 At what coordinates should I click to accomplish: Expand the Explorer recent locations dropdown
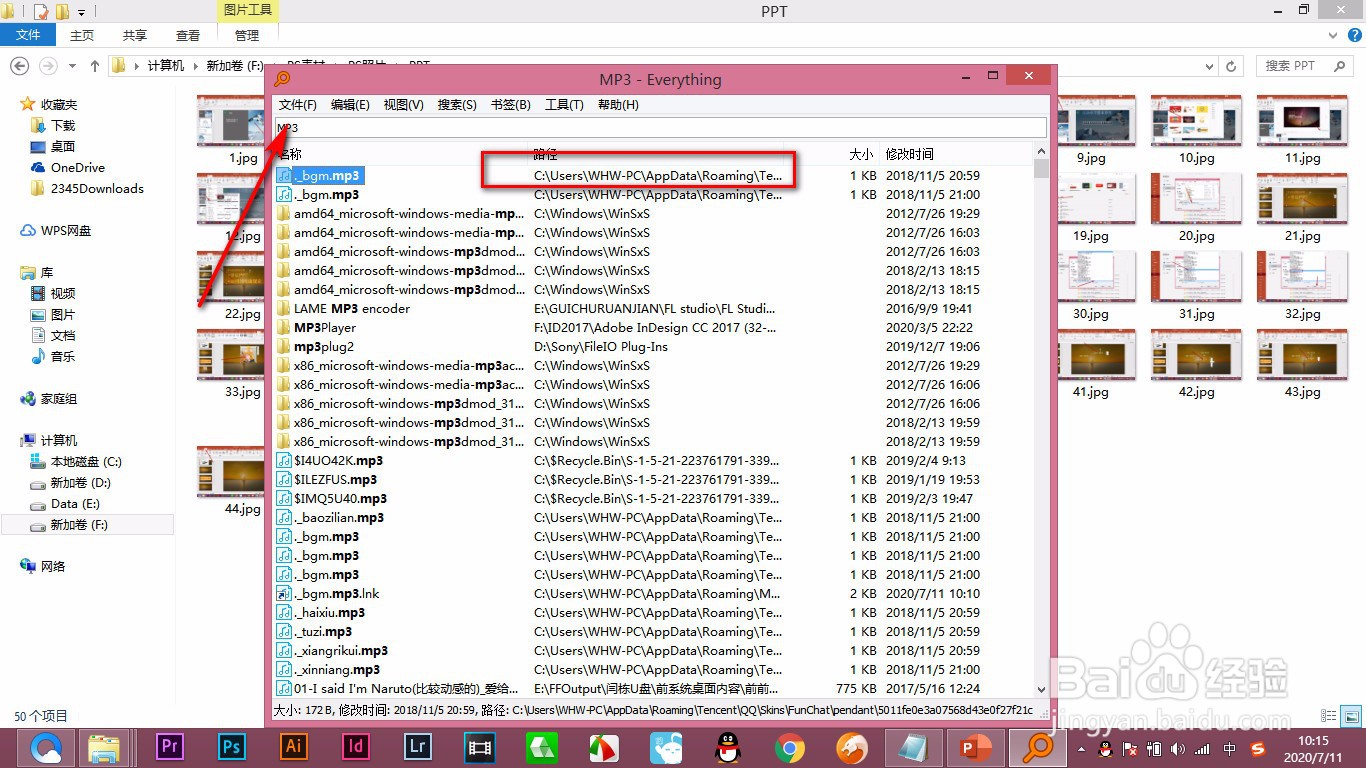73,66
